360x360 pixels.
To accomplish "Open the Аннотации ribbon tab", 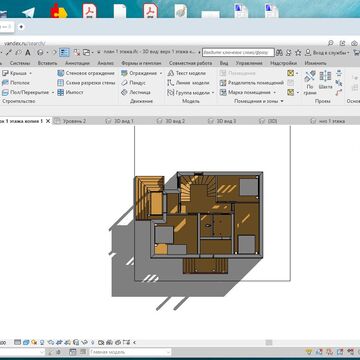I will coord(77,63).
